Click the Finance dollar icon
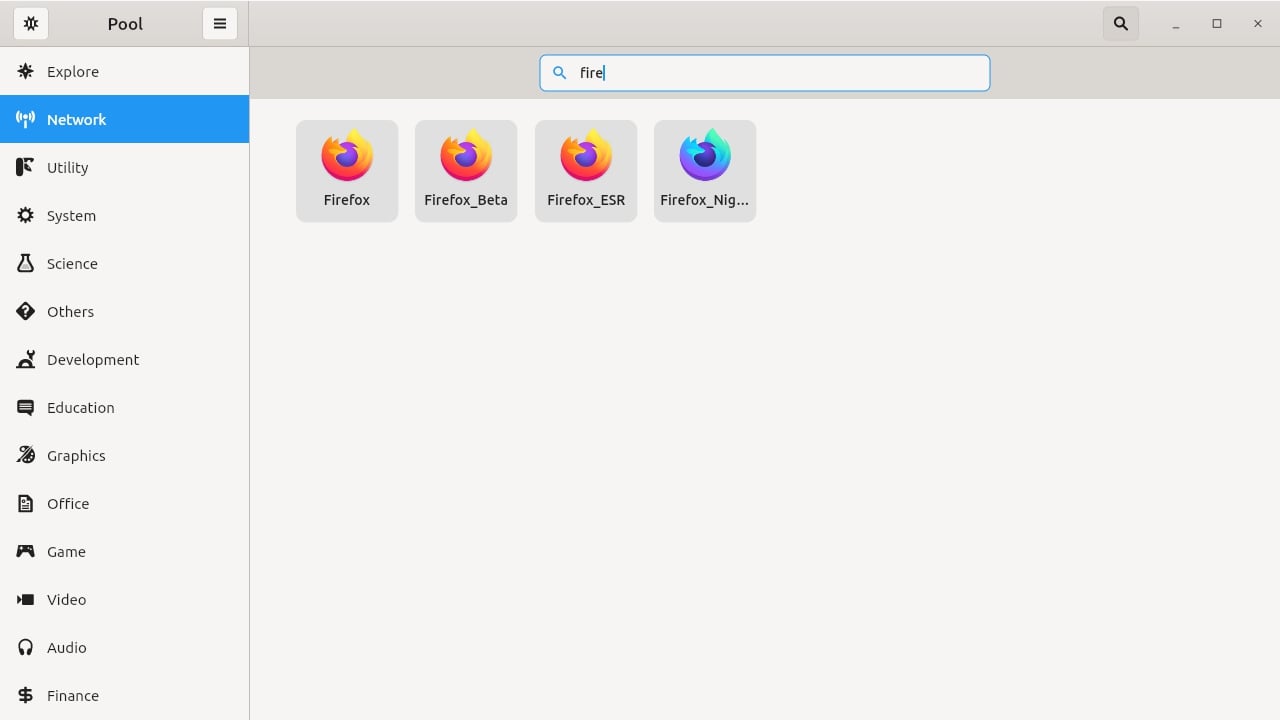The width and height of the screenshot is (1280, 720). click(x=26, y=695)
